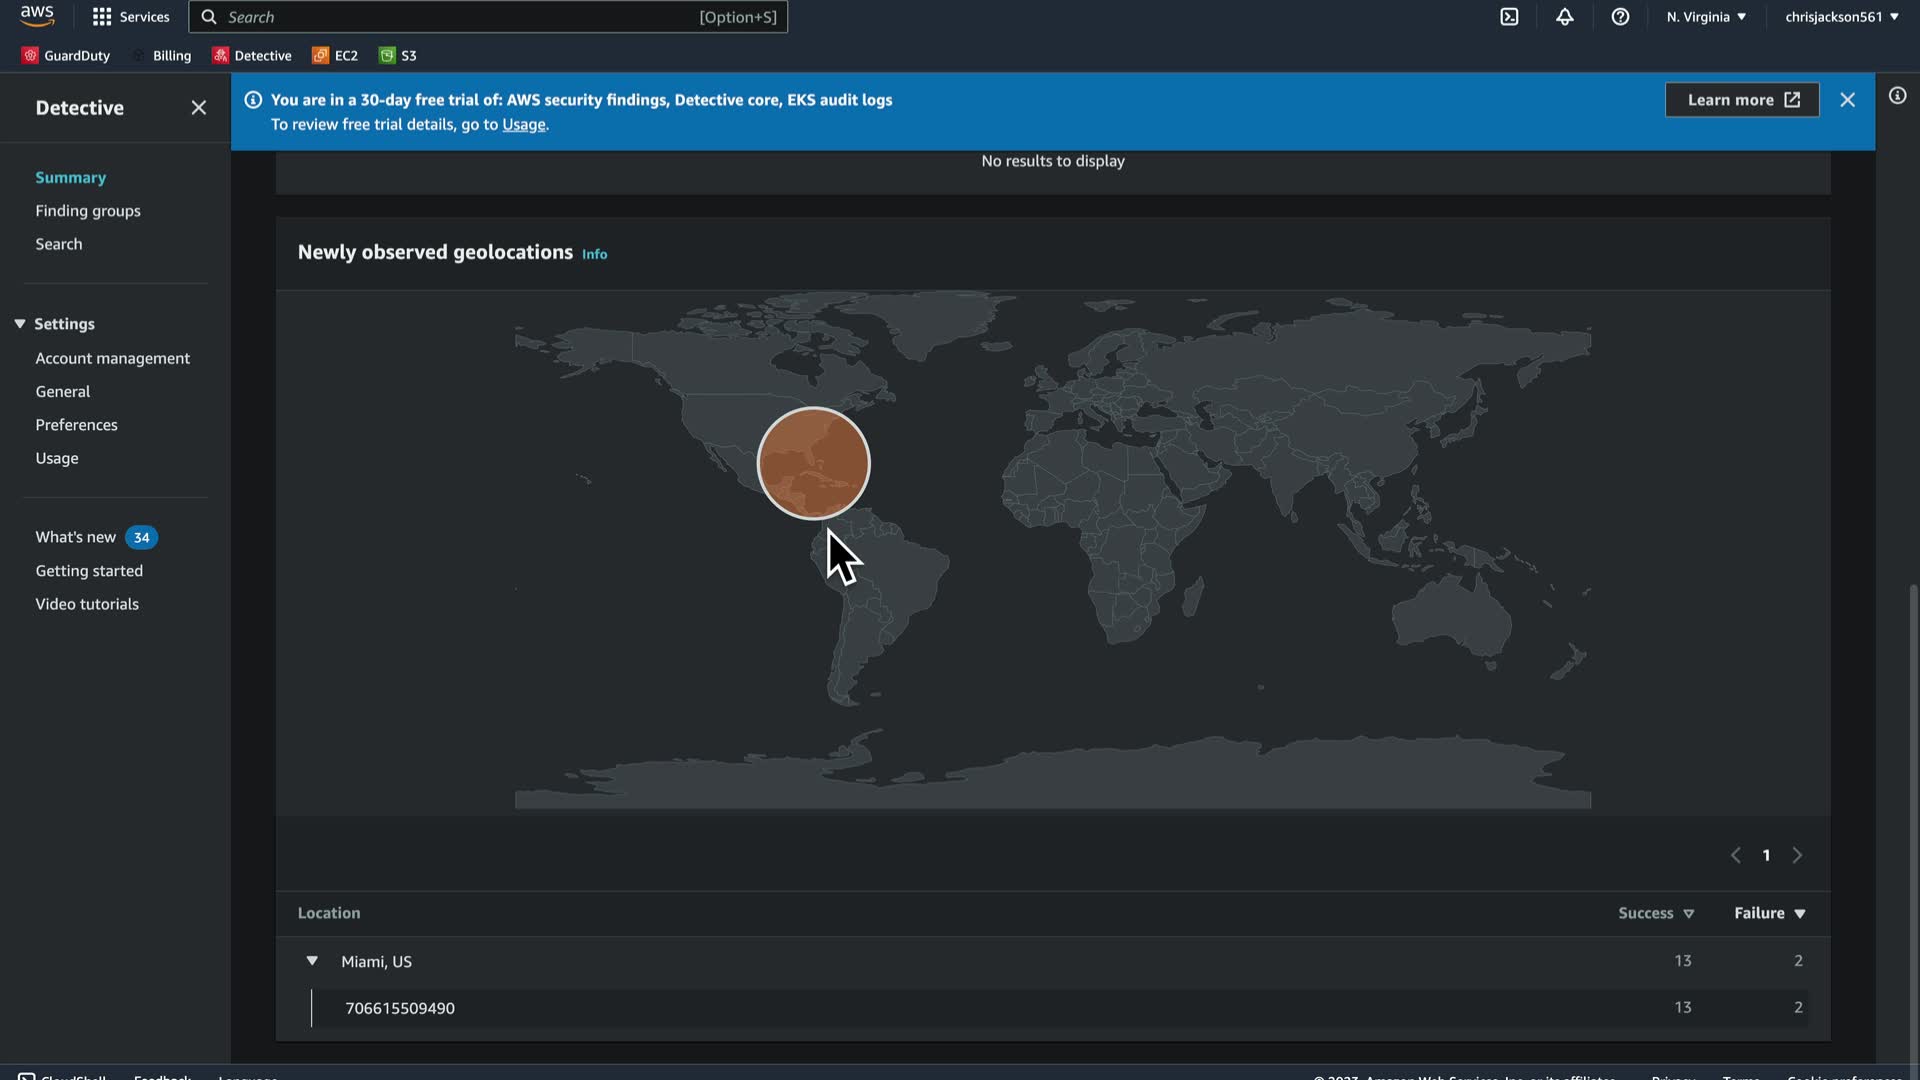This screenshot has height=1080, width=1920.
Task: Dismiss the free trial banner
Action: point(1847,100)
